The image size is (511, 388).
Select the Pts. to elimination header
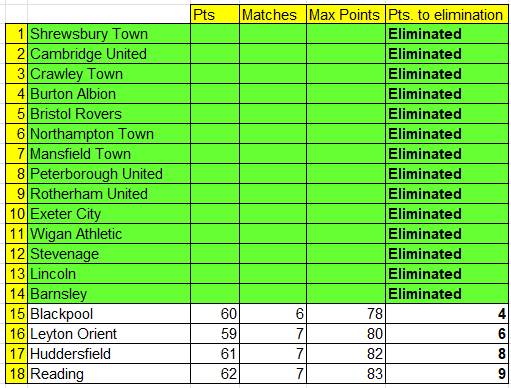447,14
